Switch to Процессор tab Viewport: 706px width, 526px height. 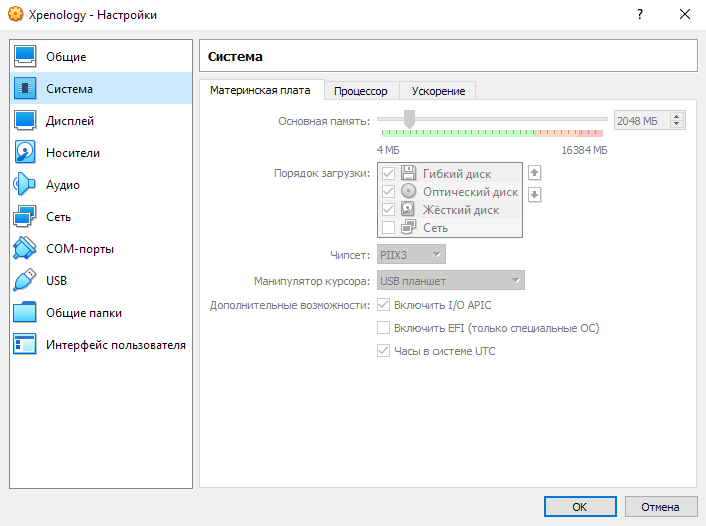click(361, 91)
